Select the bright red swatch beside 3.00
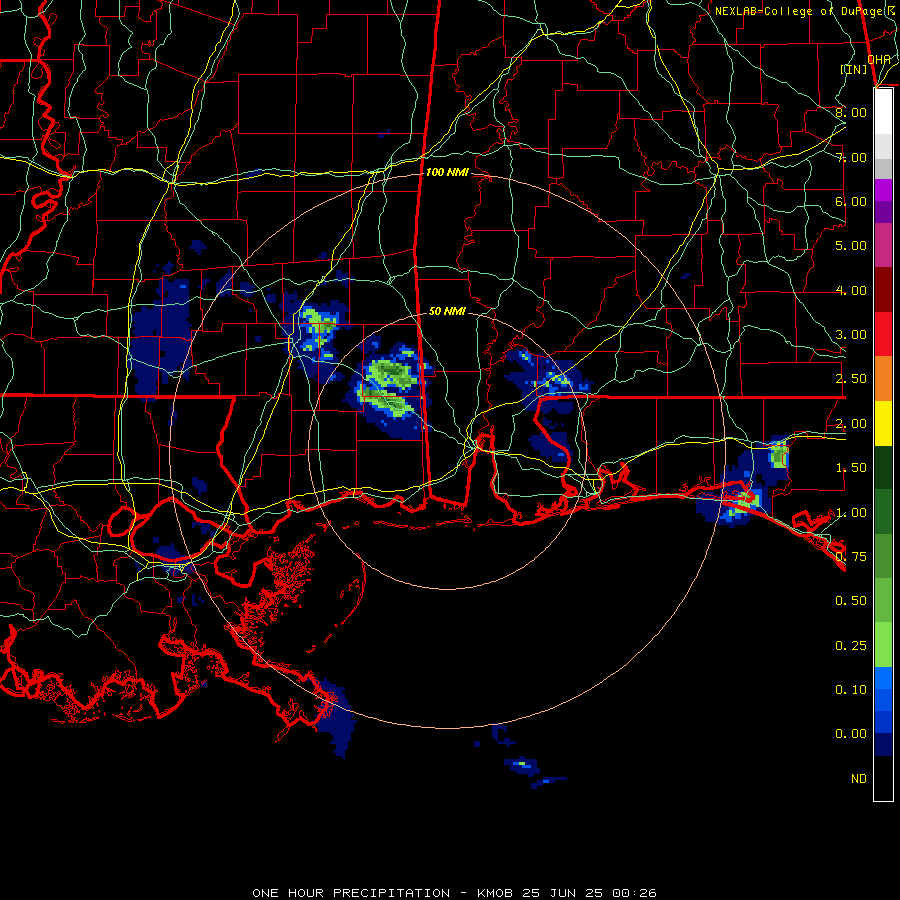Viewport: 900px width, 900px height. [x=883, y=335]
